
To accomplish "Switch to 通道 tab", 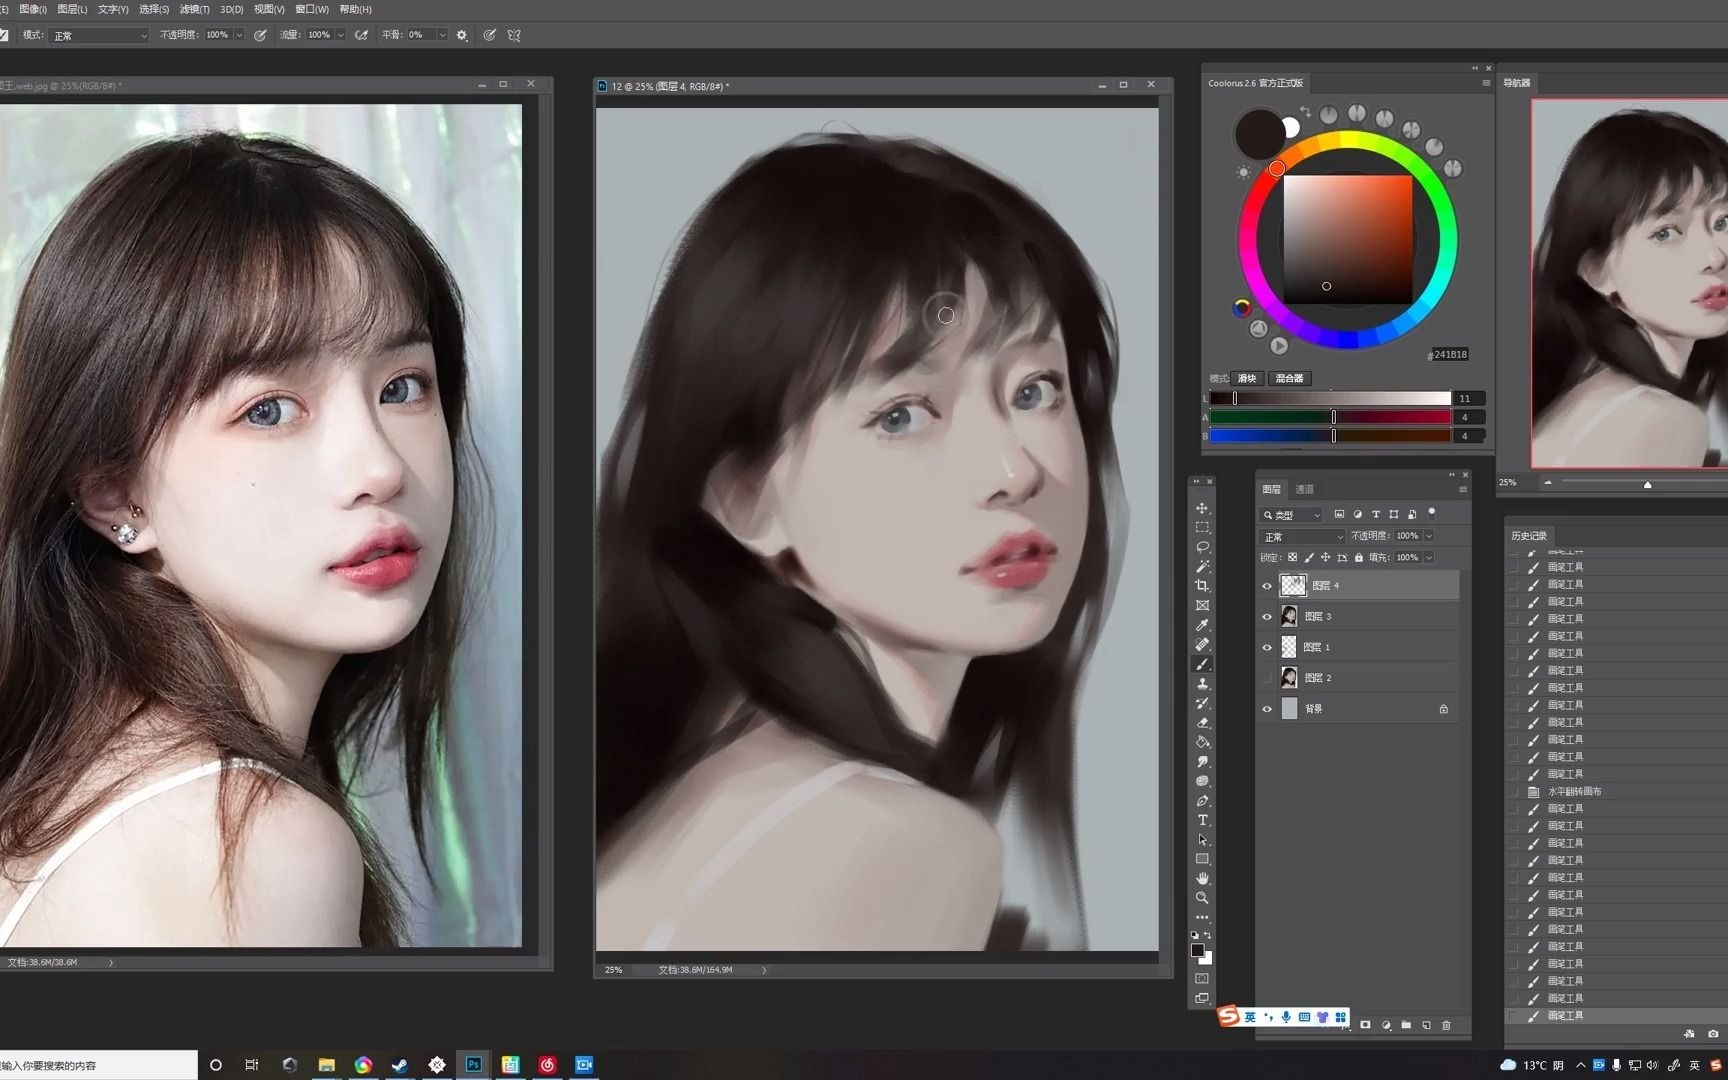I will pyautogui.click(x=1304, y=489).
